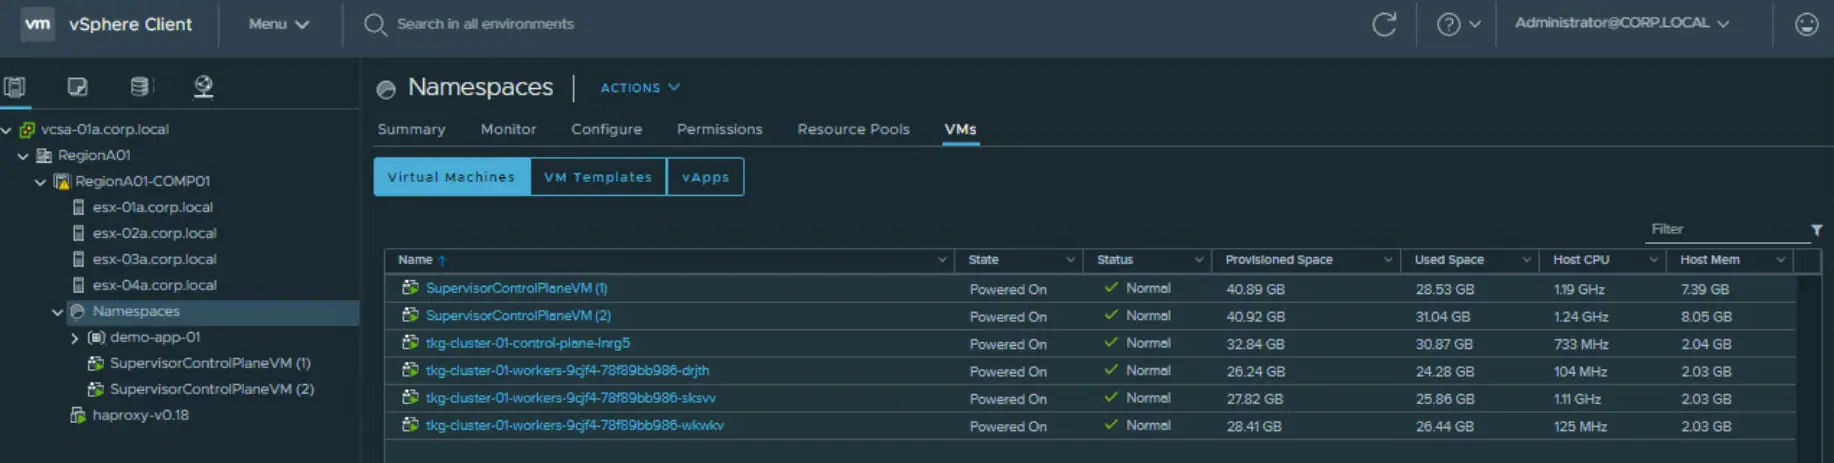Open the Provisioned Space column dropdown
This screenshot has height=463, width=1834.
tap(1387, 260)
